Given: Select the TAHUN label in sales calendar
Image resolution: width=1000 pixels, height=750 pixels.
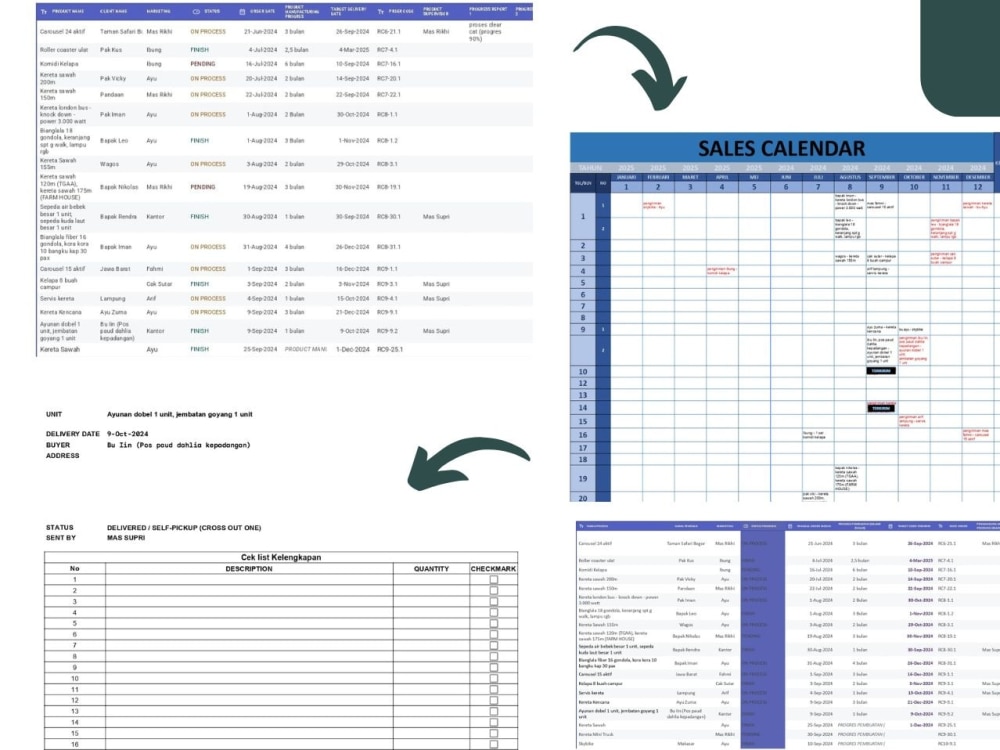Looking at the screenshot, I should [590, 168].
